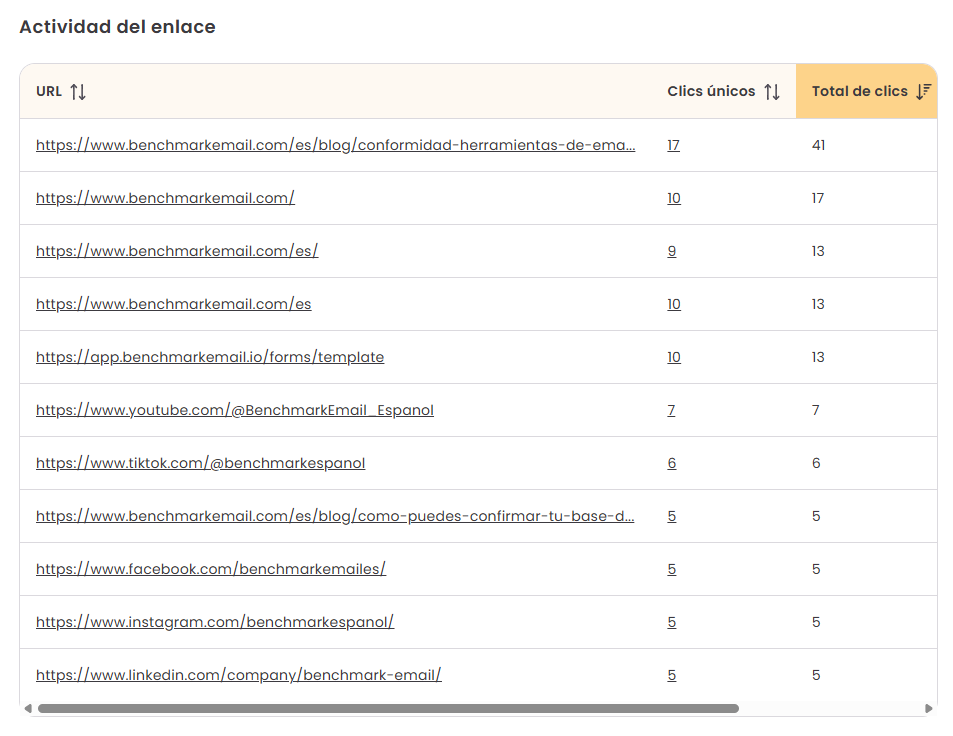Click unique clicks 5 in como-puedes-confirmar row

point(672,516)
